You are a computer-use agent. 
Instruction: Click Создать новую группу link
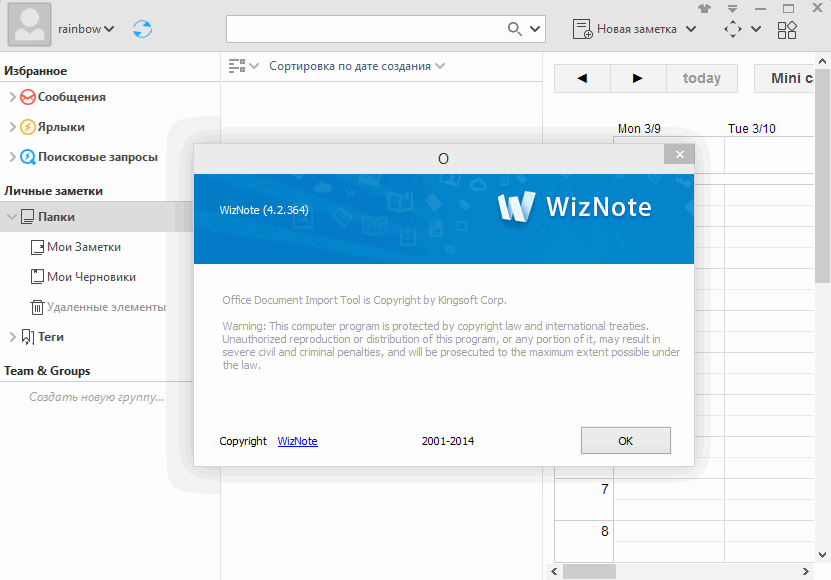tap(96, 397)
